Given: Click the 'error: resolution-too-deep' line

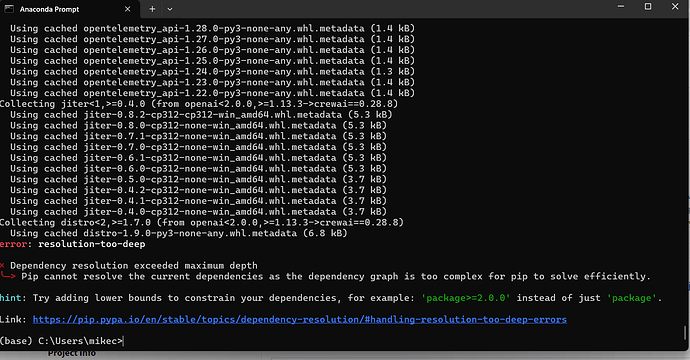Looking at the screenshot, I should [73, 244].
